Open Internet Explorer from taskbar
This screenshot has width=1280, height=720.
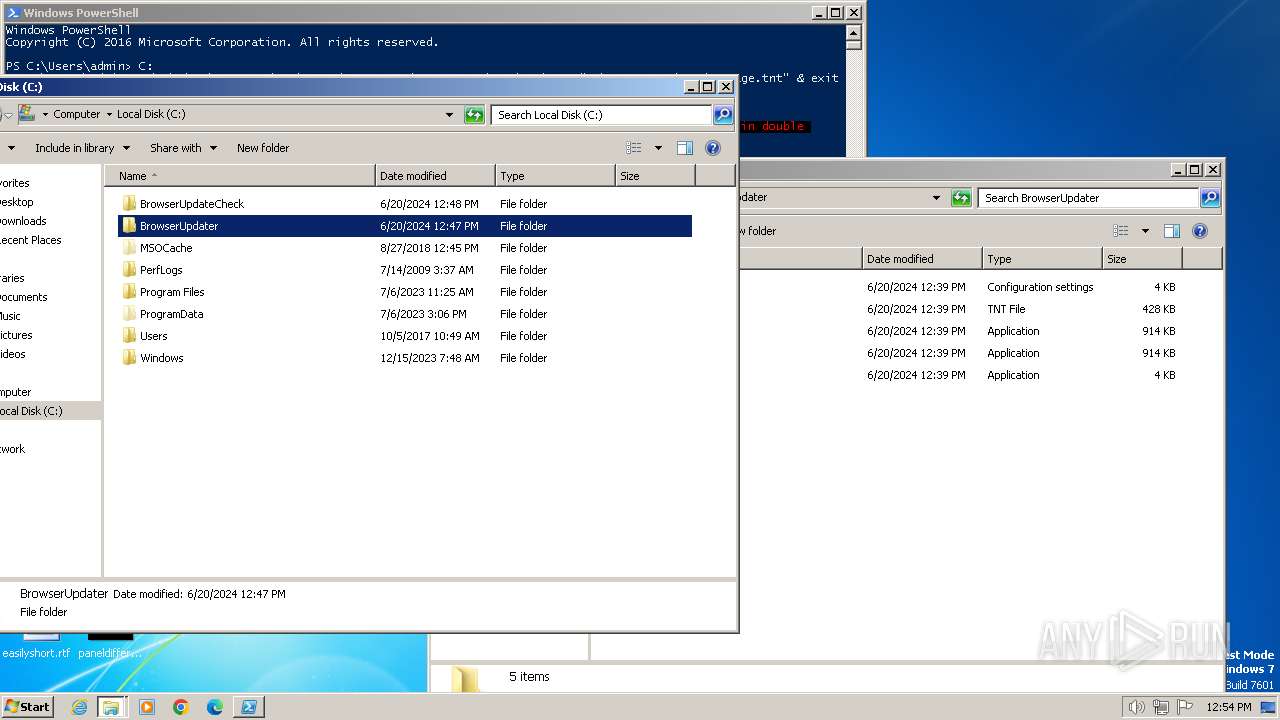(79, 707)
